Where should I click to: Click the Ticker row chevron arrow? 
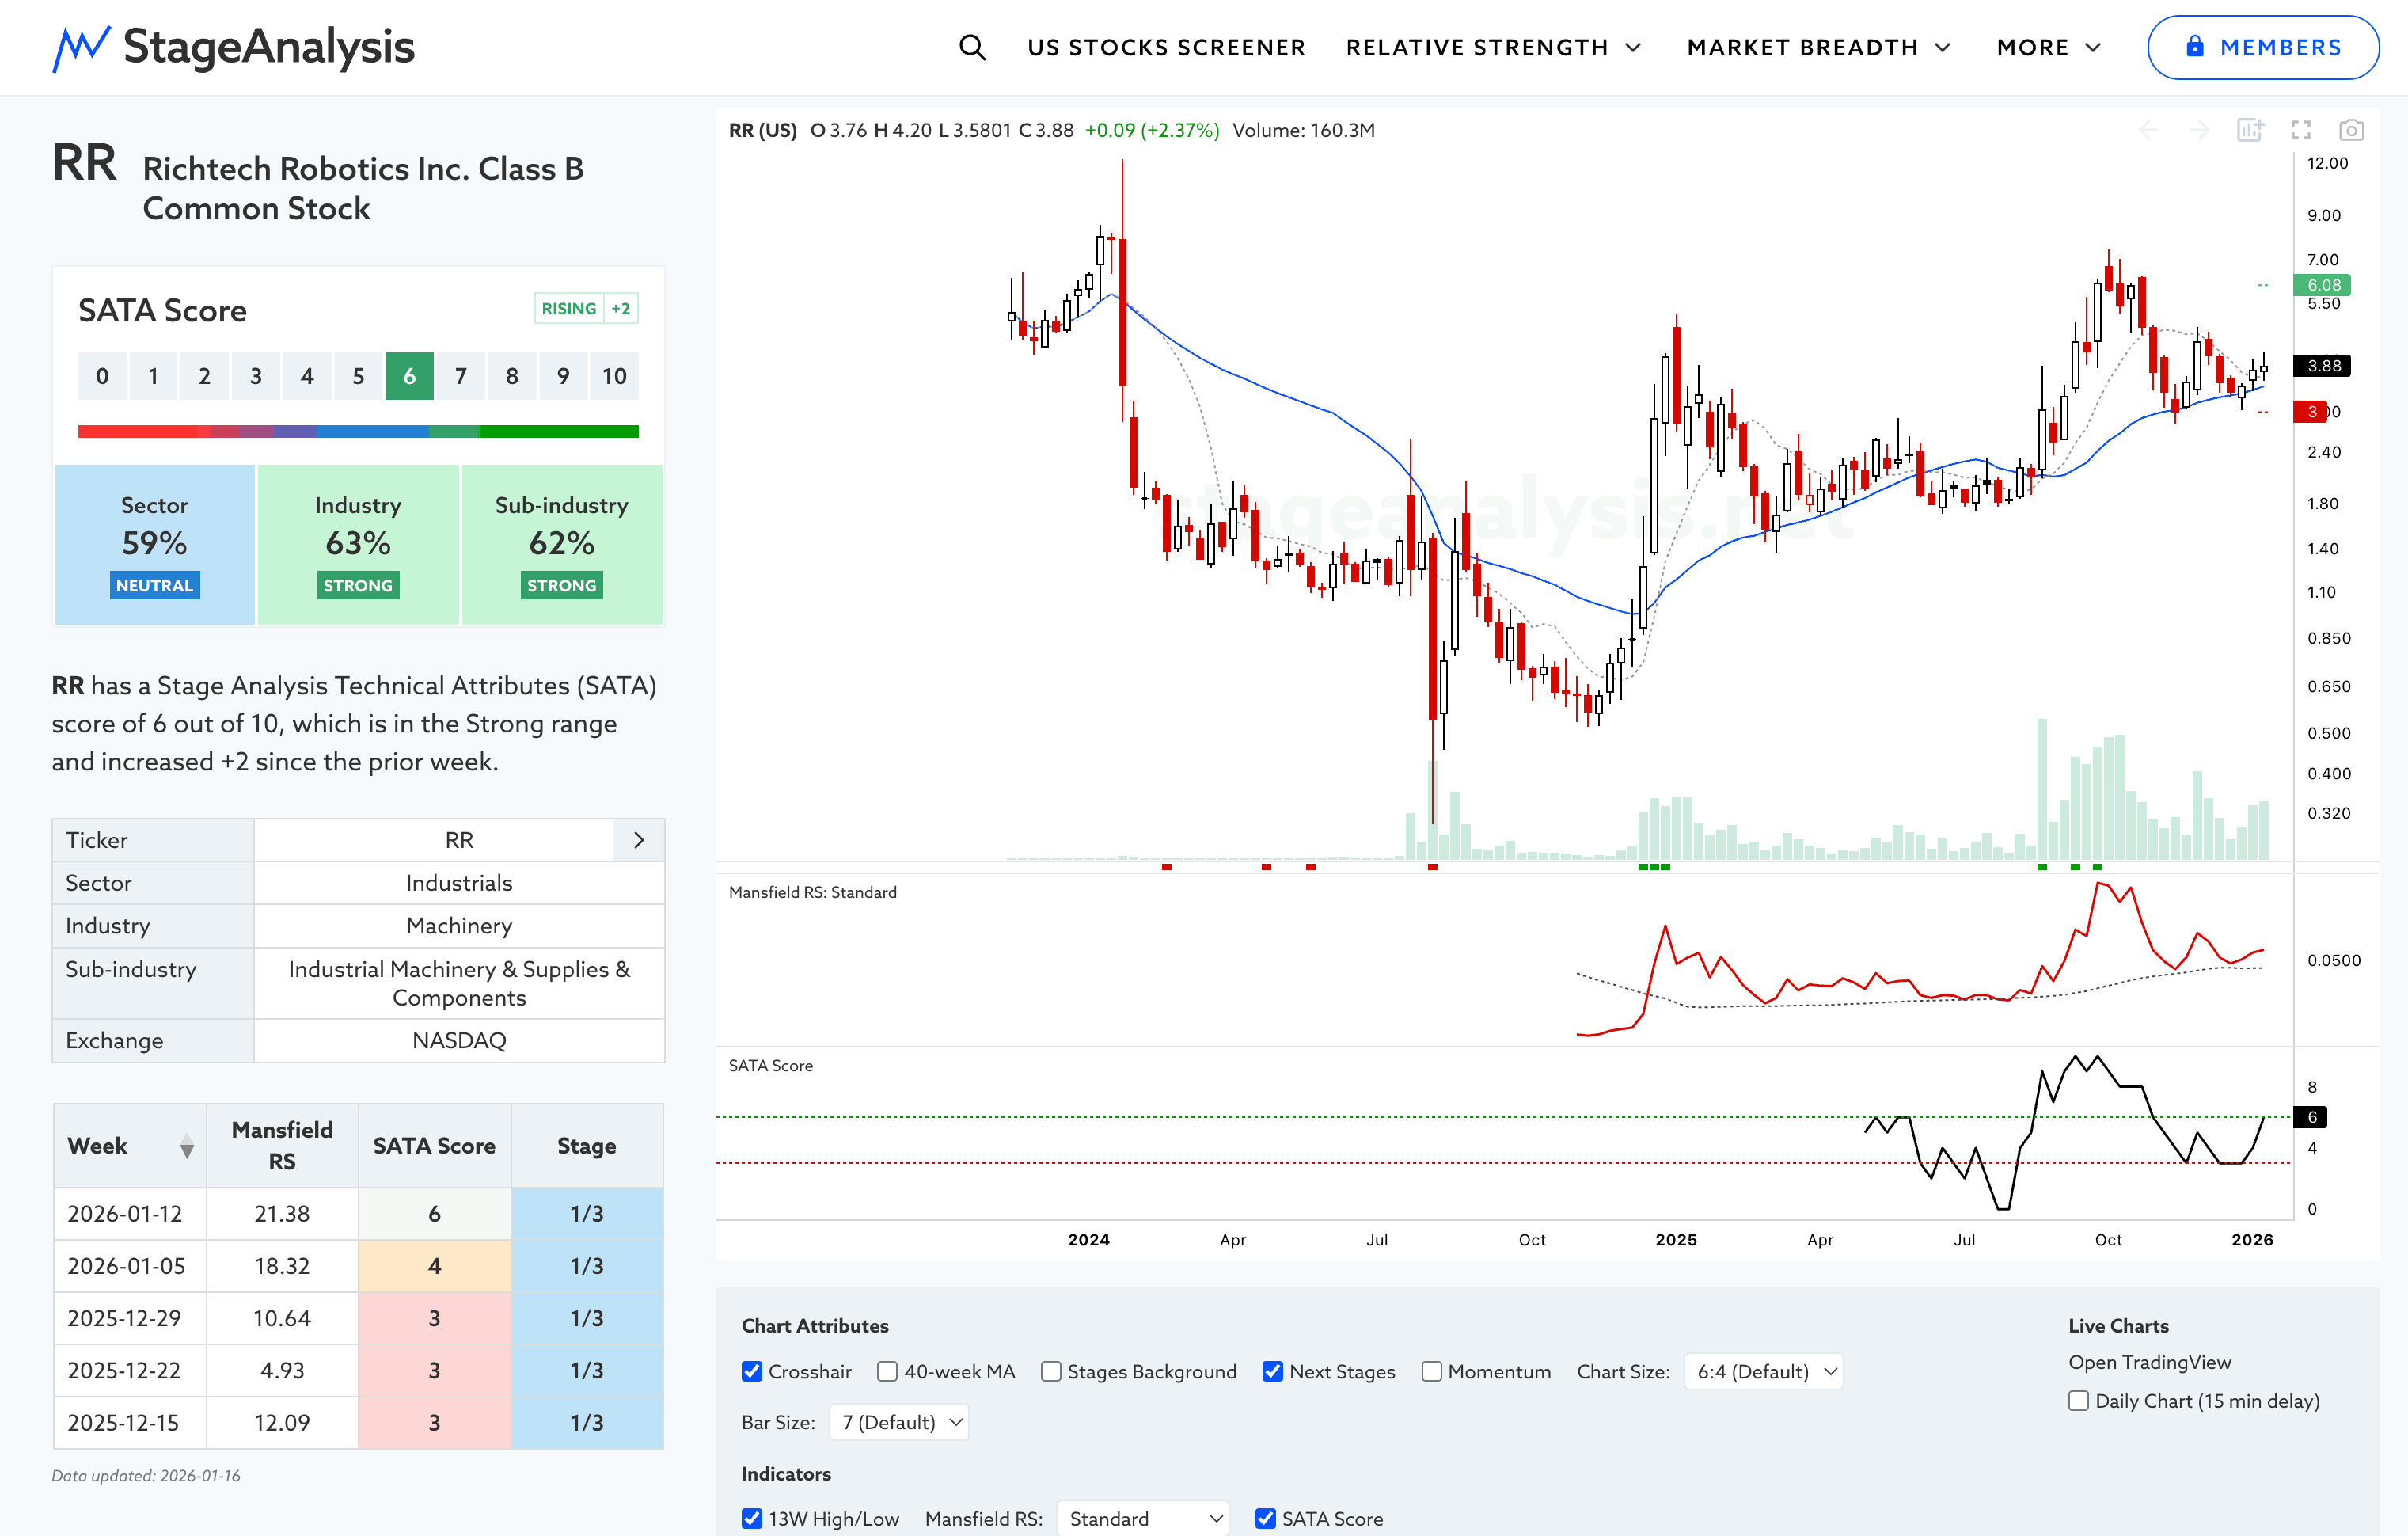click(x=639, y=840)
